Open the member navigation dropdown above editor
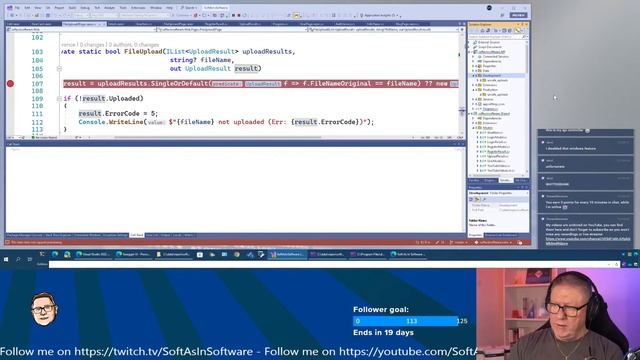Image resolution: width=640 pixels, height=360 pixels. tap(383, 29)
